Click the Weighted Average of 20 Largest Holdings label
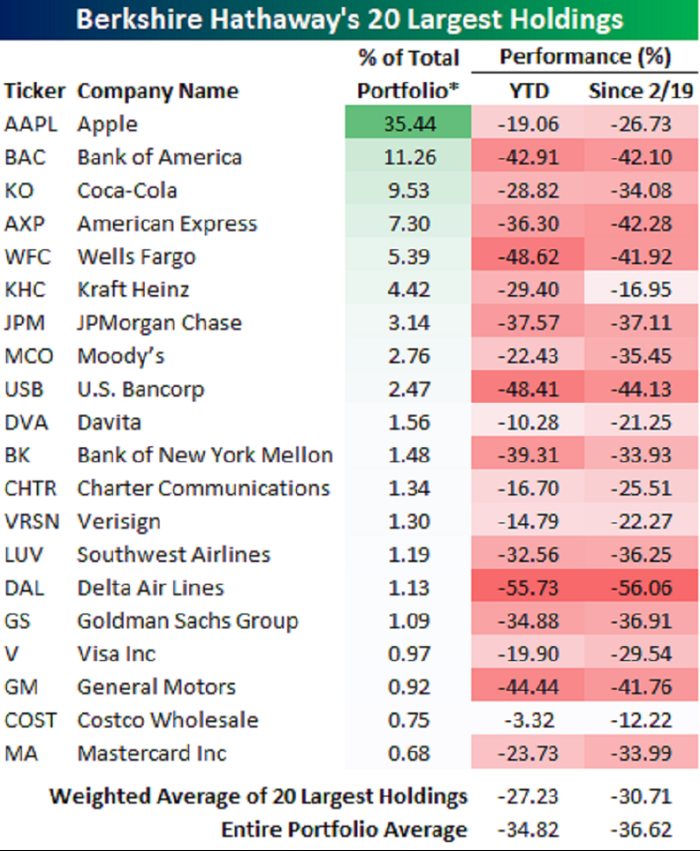This screenshot has width=700, height=851. (x=258, y=796)
